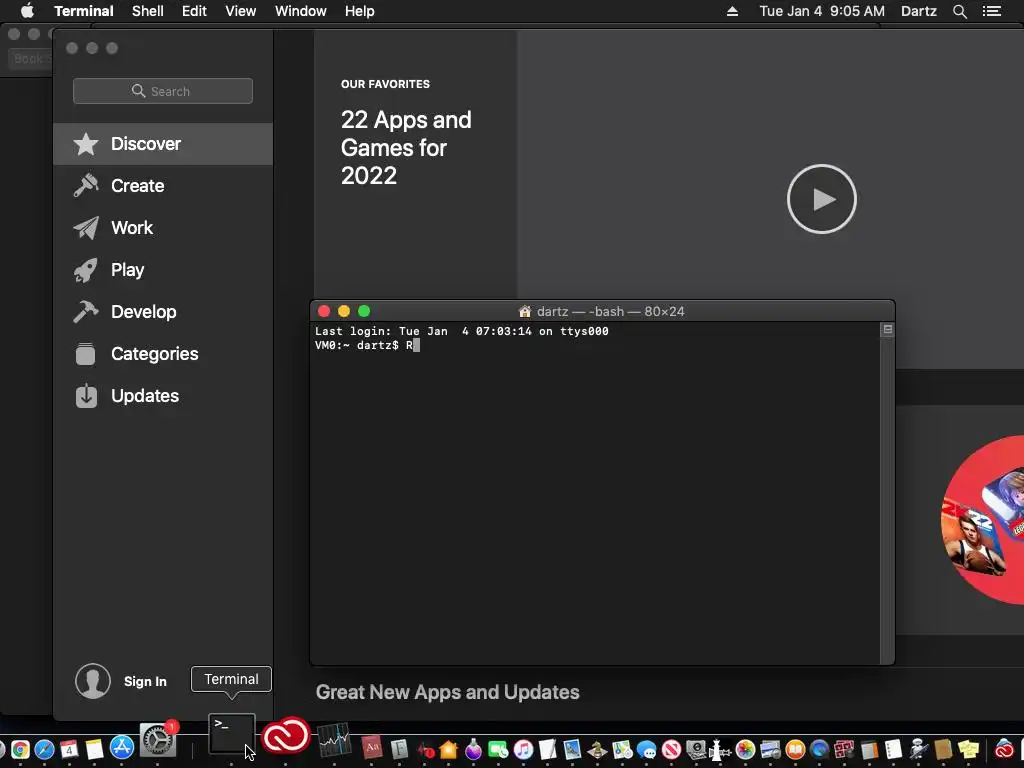Open the Terminal application menu

pos(84,11)
